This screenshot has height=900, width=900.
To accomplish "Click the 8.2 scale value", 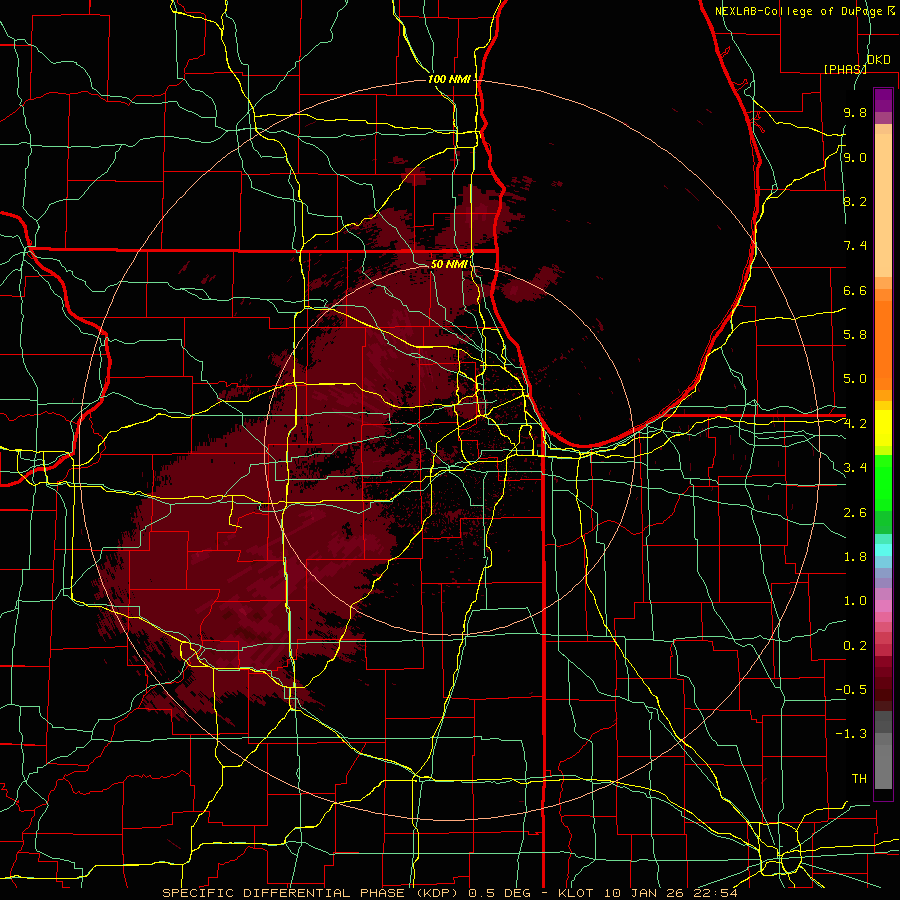I will [x=855, y=201].
